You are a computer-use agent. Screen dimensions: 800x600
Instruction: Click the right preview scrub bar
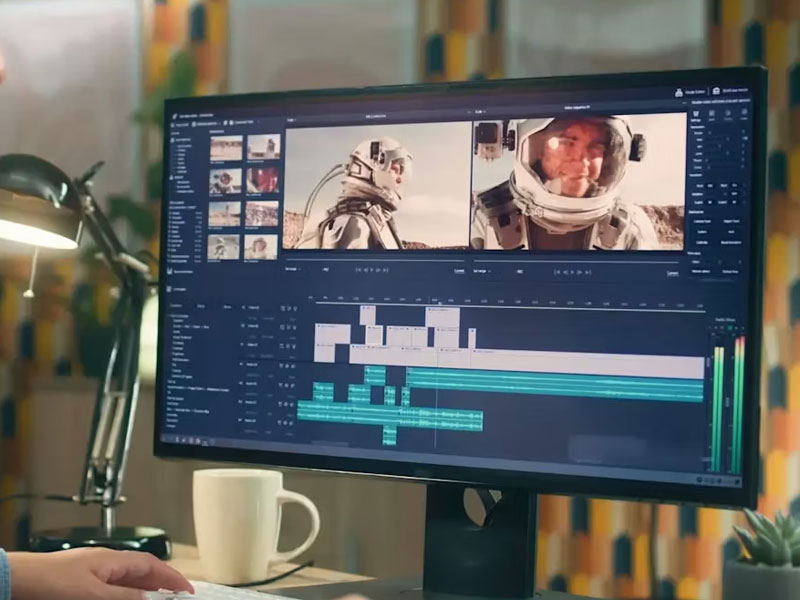(578, 262)
